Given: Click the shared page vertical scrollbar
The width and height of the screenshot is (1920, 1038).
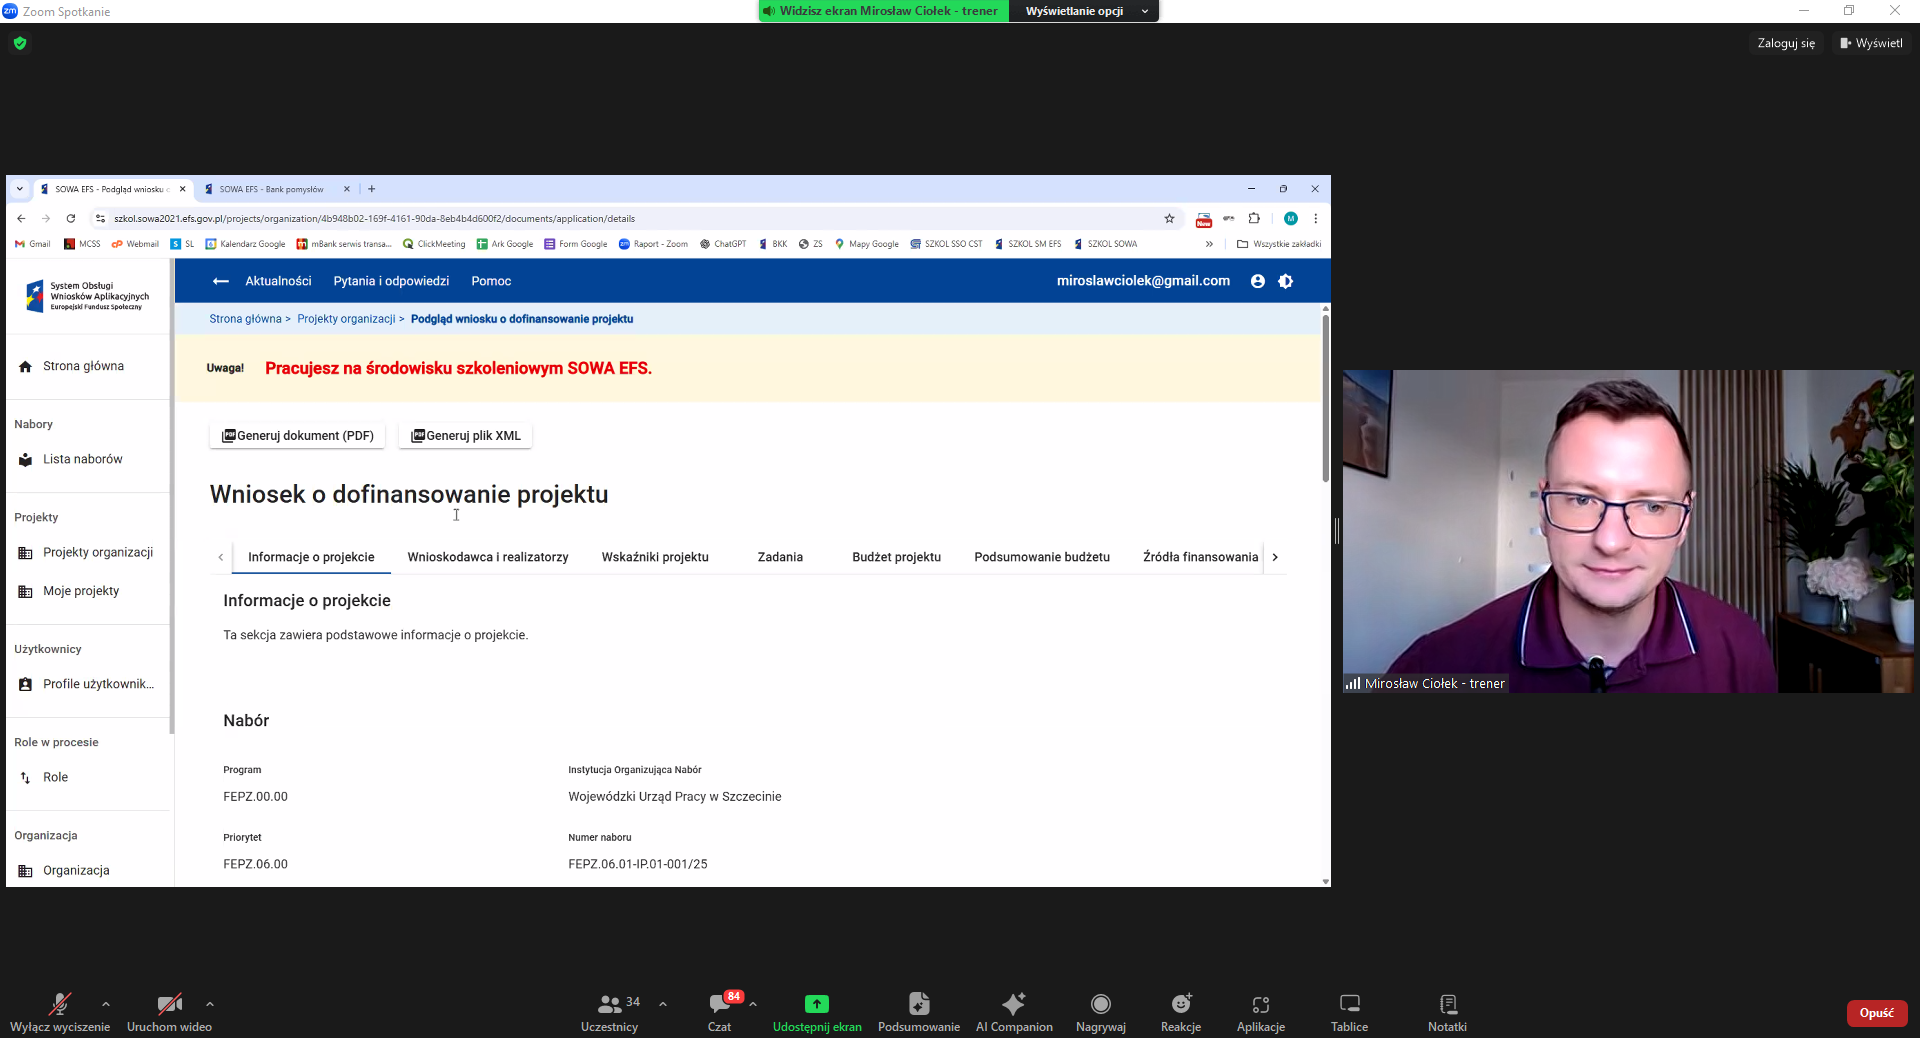Looking at the screenshot, I should click(x=1325, y=400).
